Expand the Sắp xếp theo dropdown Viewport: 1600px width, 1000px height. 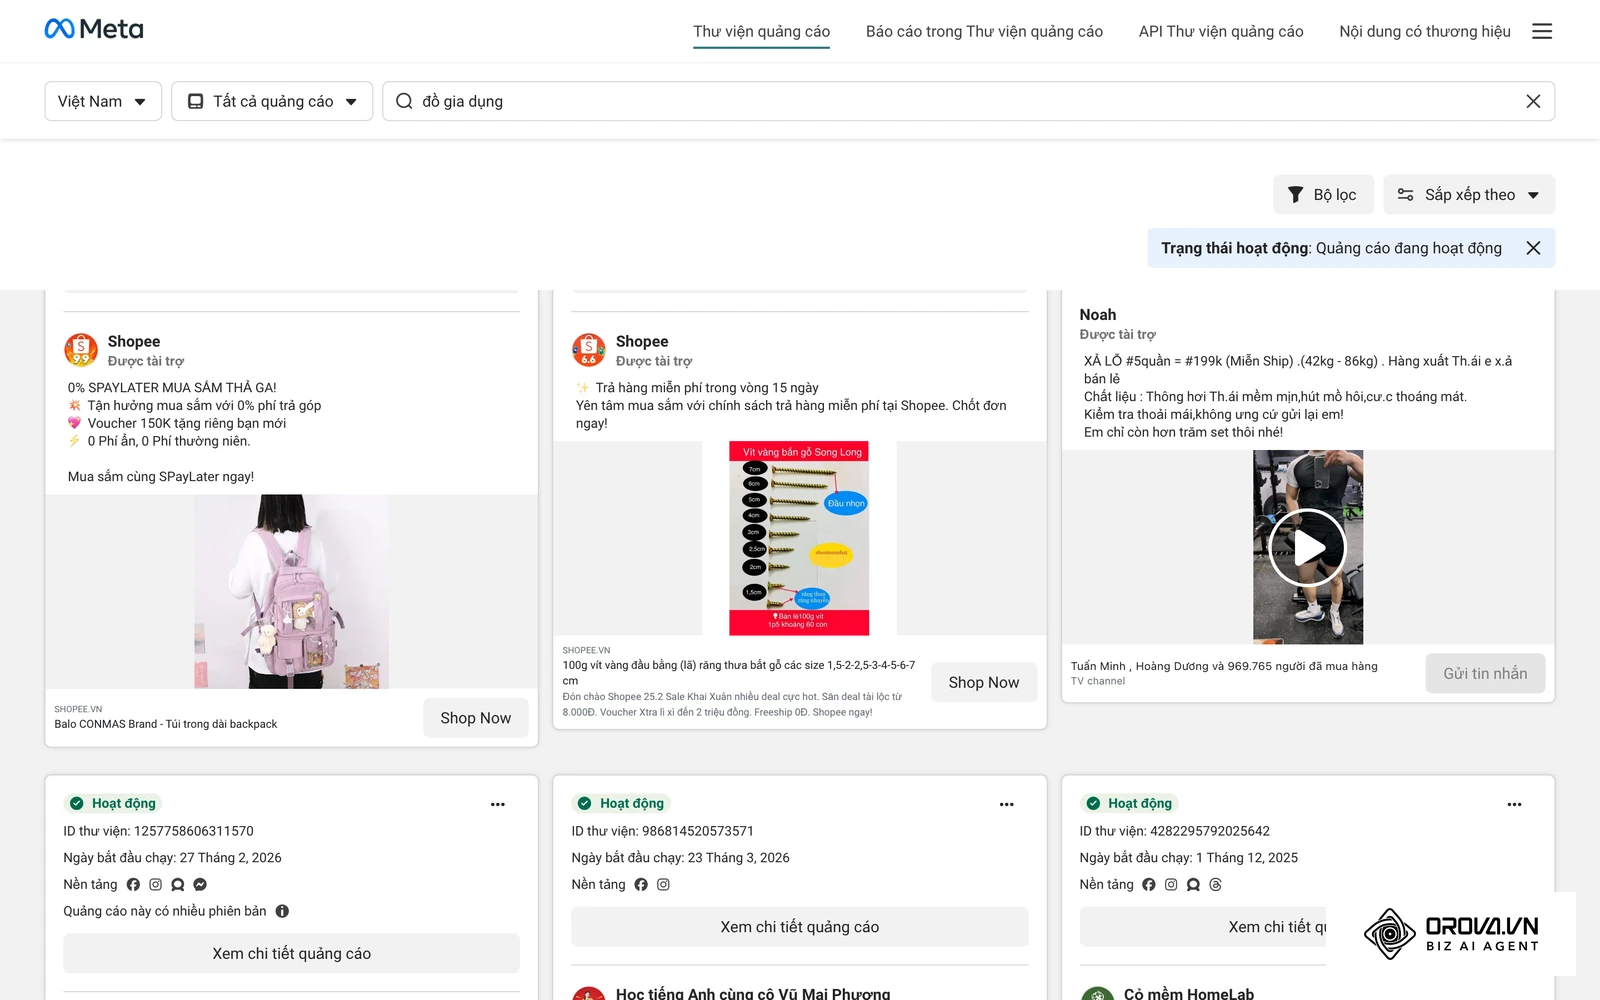(x=1469, y=194)
